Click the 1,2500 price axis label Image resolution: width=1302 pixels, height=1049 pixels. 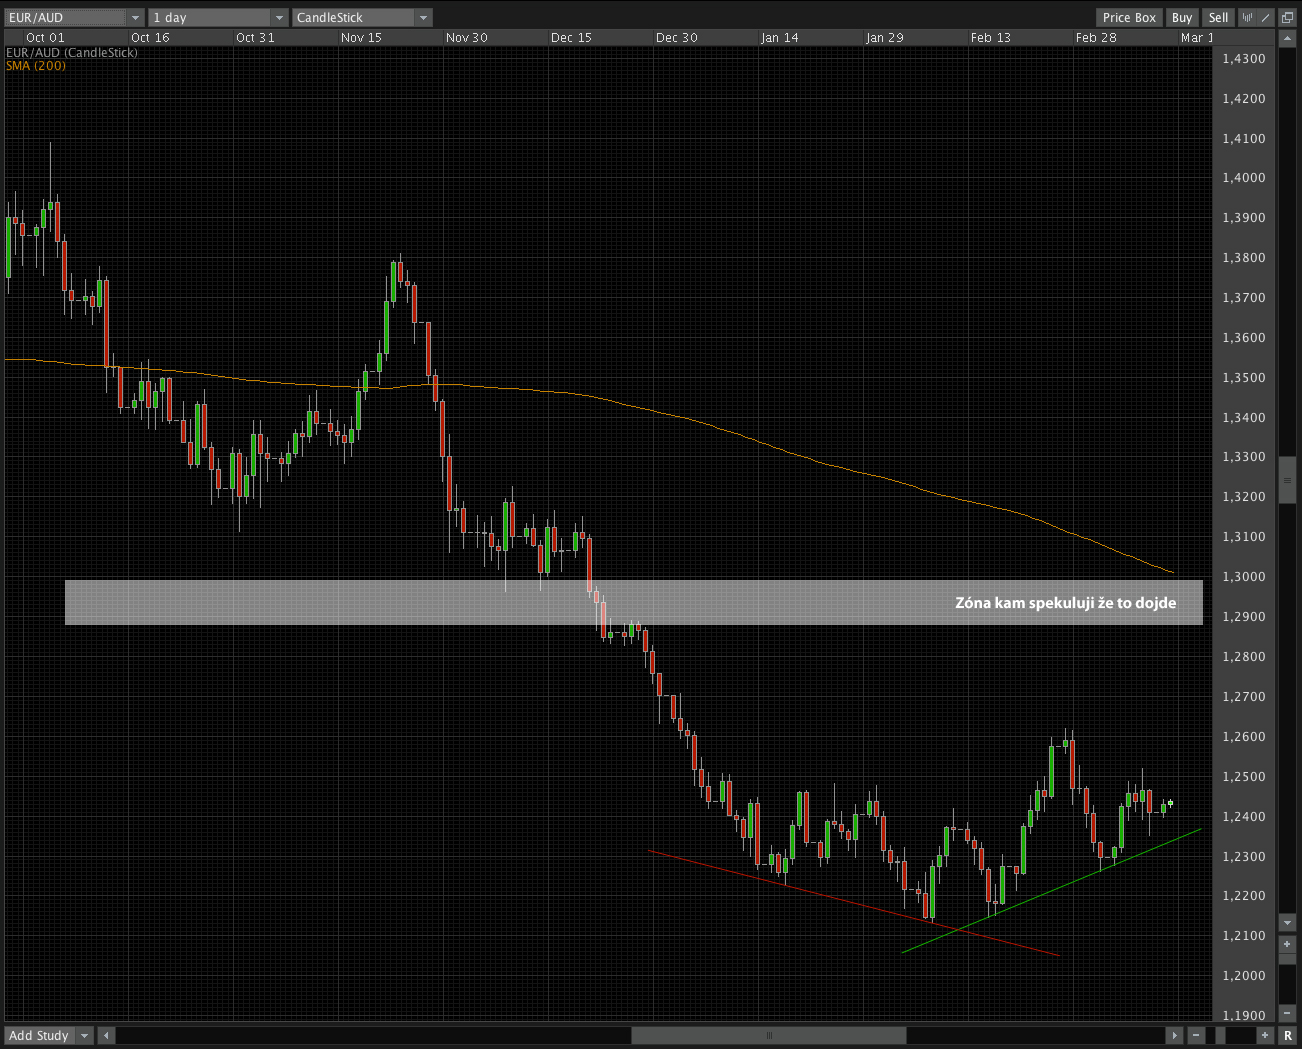(x=1244, y=777)
